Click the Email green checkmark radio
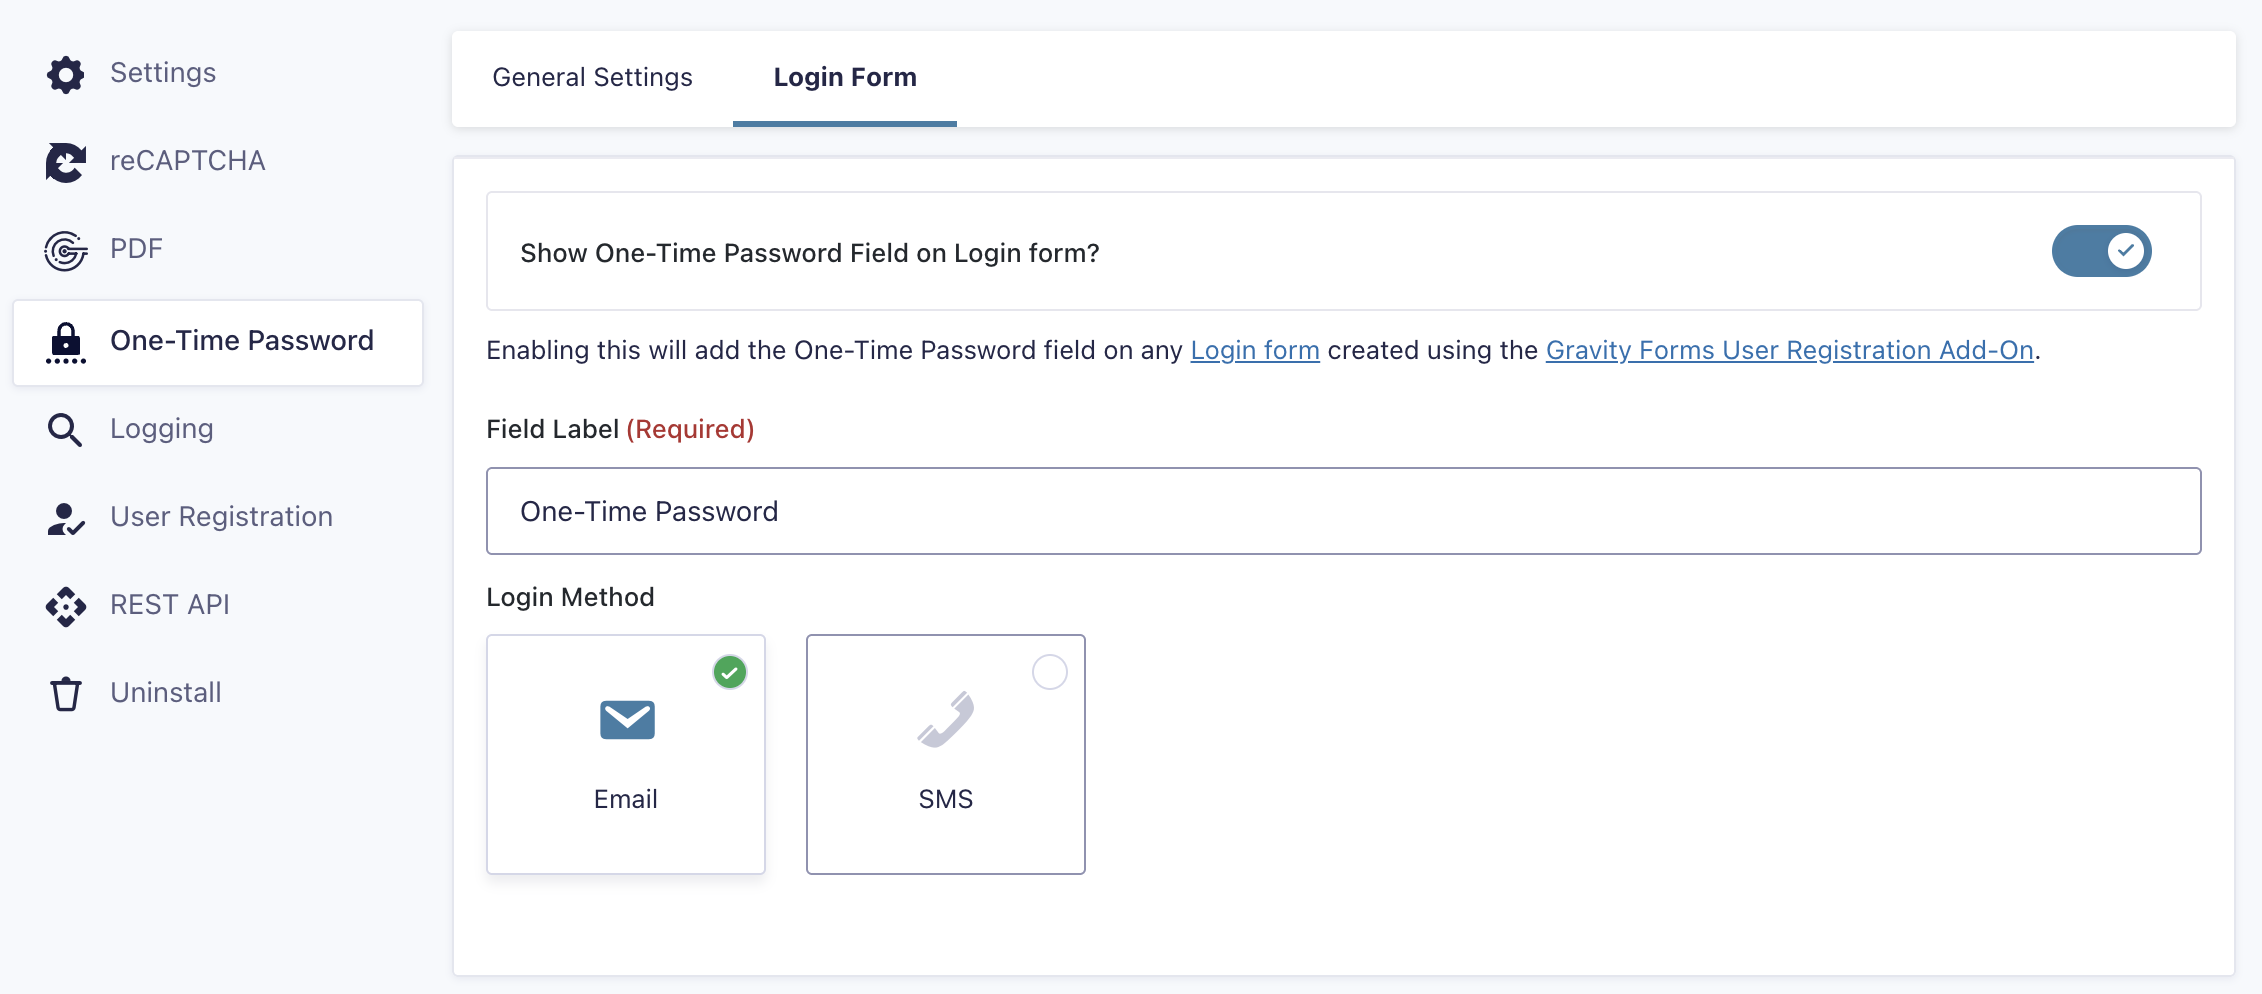 [730, 672]
